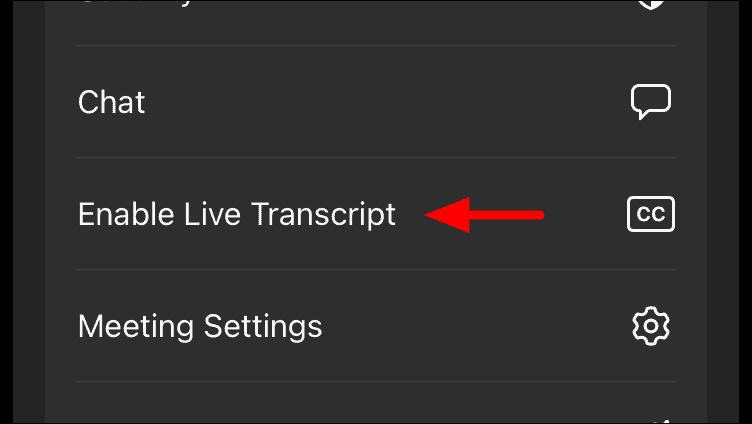Tap the Chat speech bubble icon
Image resolution: width=752 pixels, height=424 pixels.
651,102
